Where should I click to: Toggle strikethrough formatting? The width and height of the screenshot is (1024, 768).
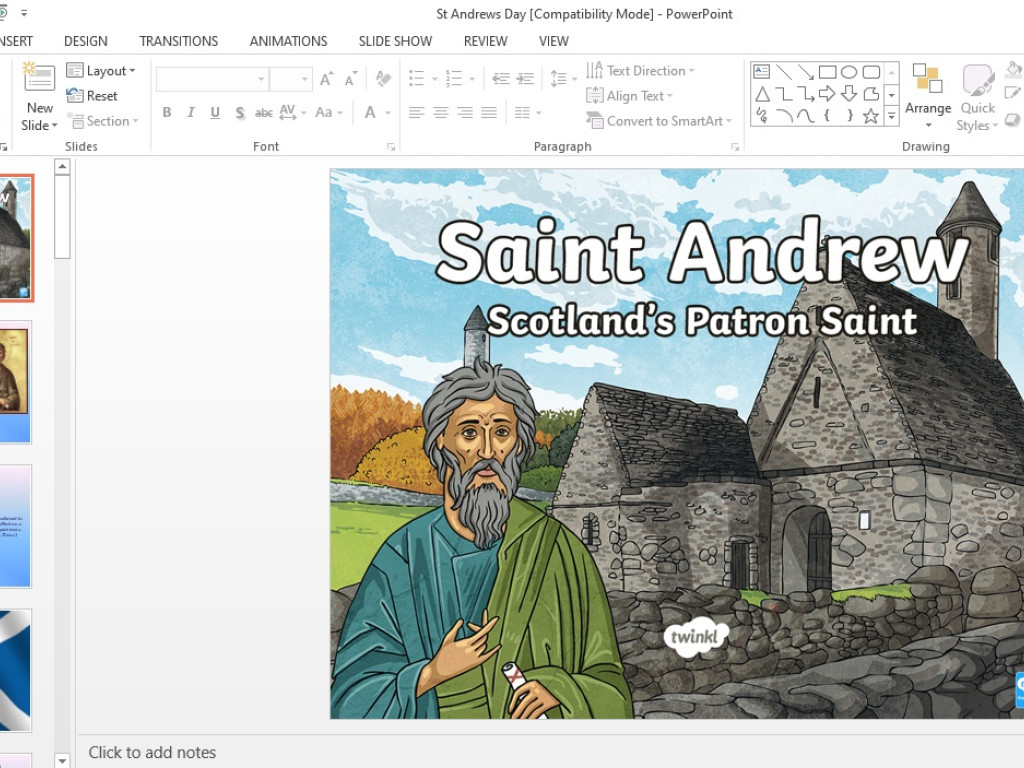click(264, 112)
